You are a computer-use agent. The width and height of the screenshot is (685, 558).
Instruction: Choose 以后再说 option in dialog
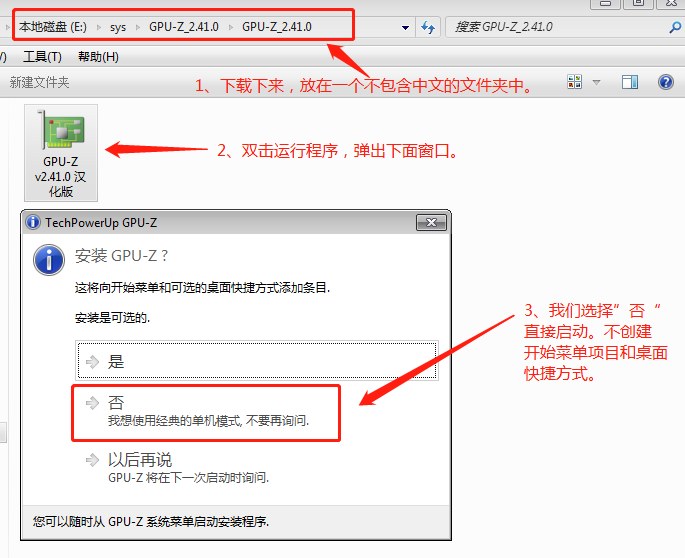257,468
